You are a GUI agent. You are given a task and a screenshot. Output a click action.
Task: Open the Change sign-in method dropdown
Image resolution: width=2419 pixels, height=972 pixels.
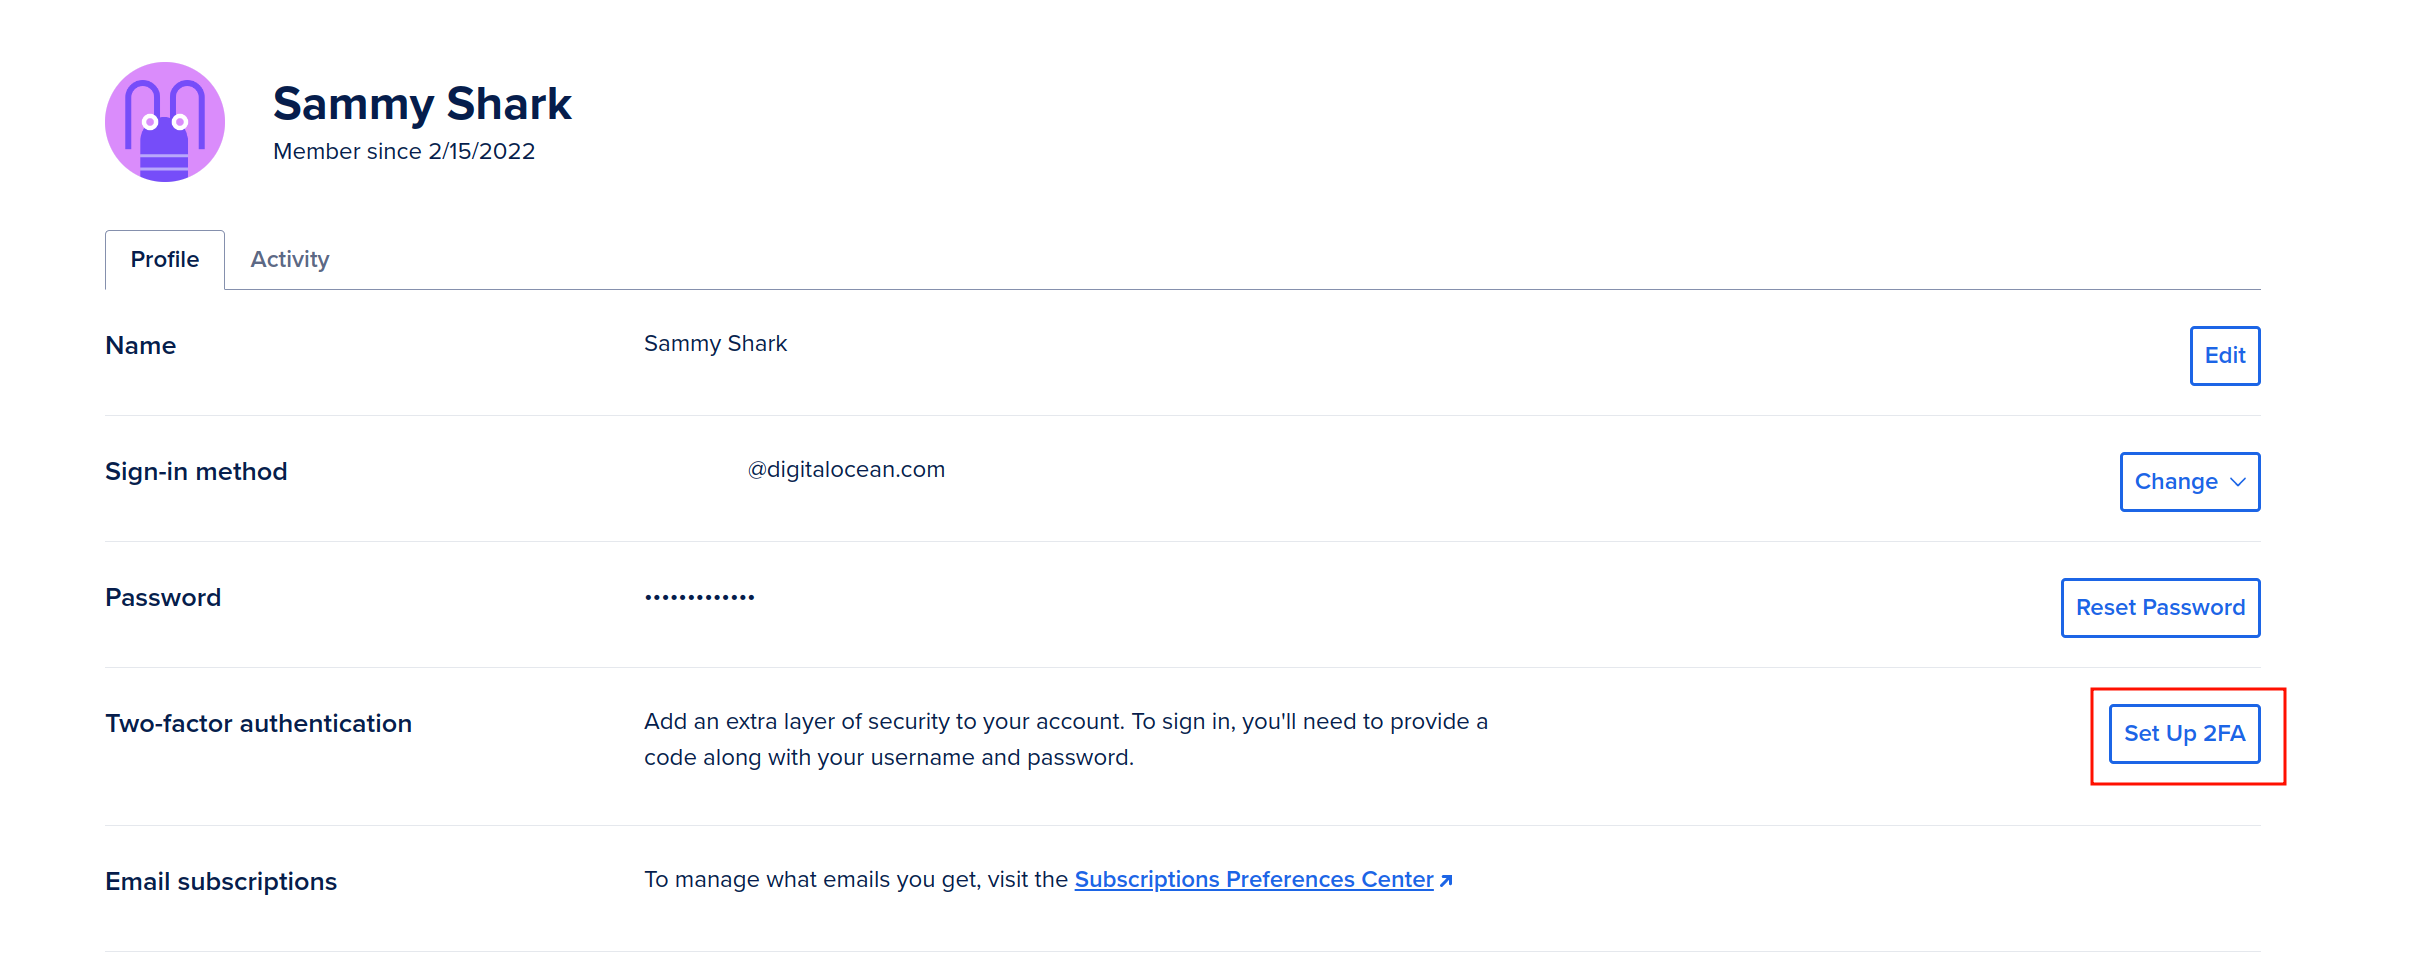pos(2190,482)
